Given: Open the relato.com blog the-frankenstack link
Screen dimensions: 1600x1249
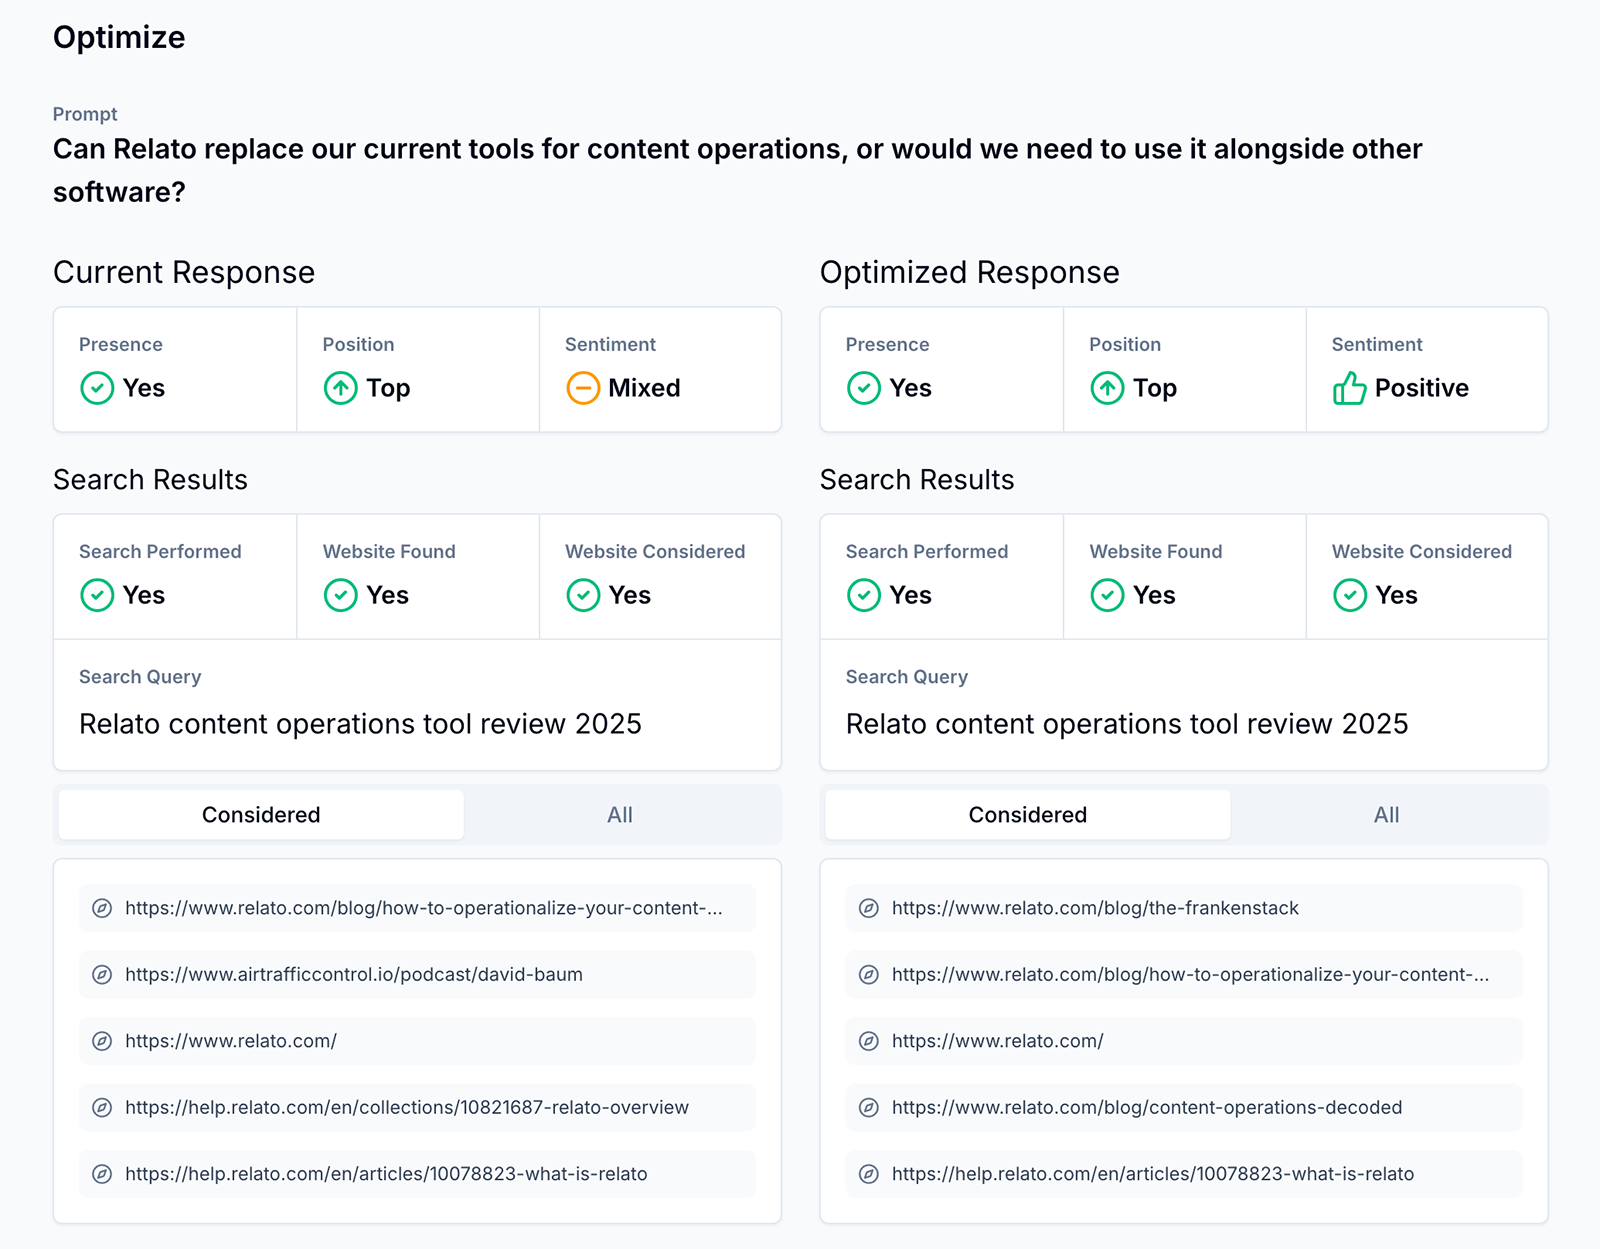Looking at the screenshot, I should (1095, 908).
